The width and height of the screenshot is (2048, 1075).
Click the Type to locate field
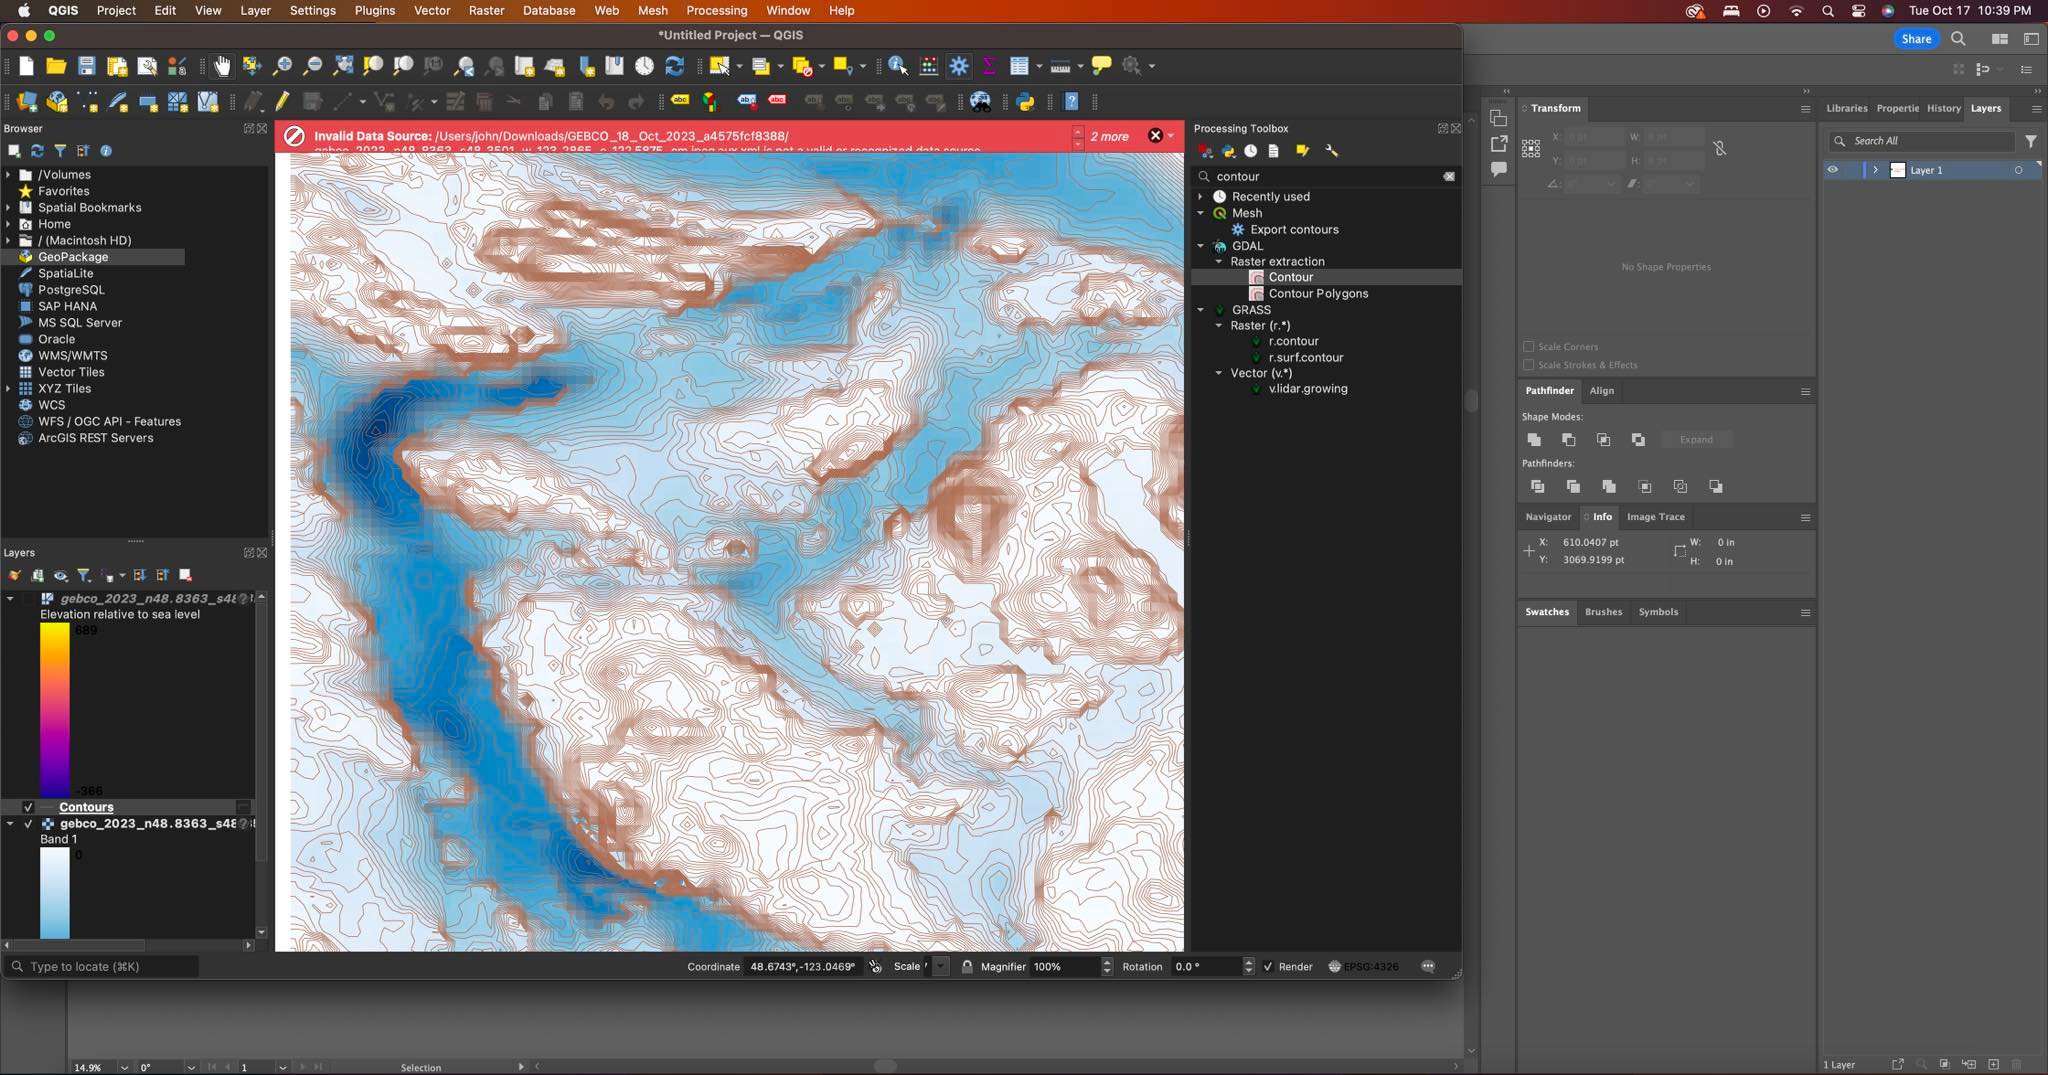pos(102,966)
